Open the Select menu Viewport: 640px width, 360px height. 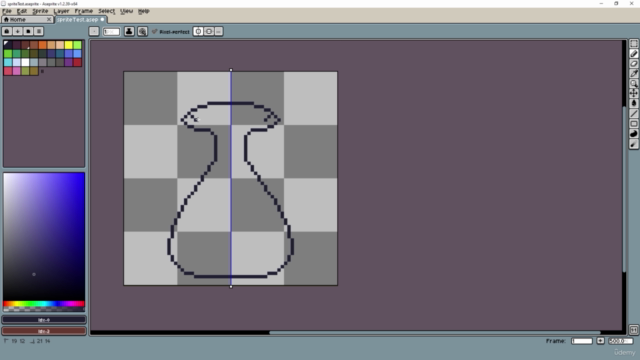(107, 11)
